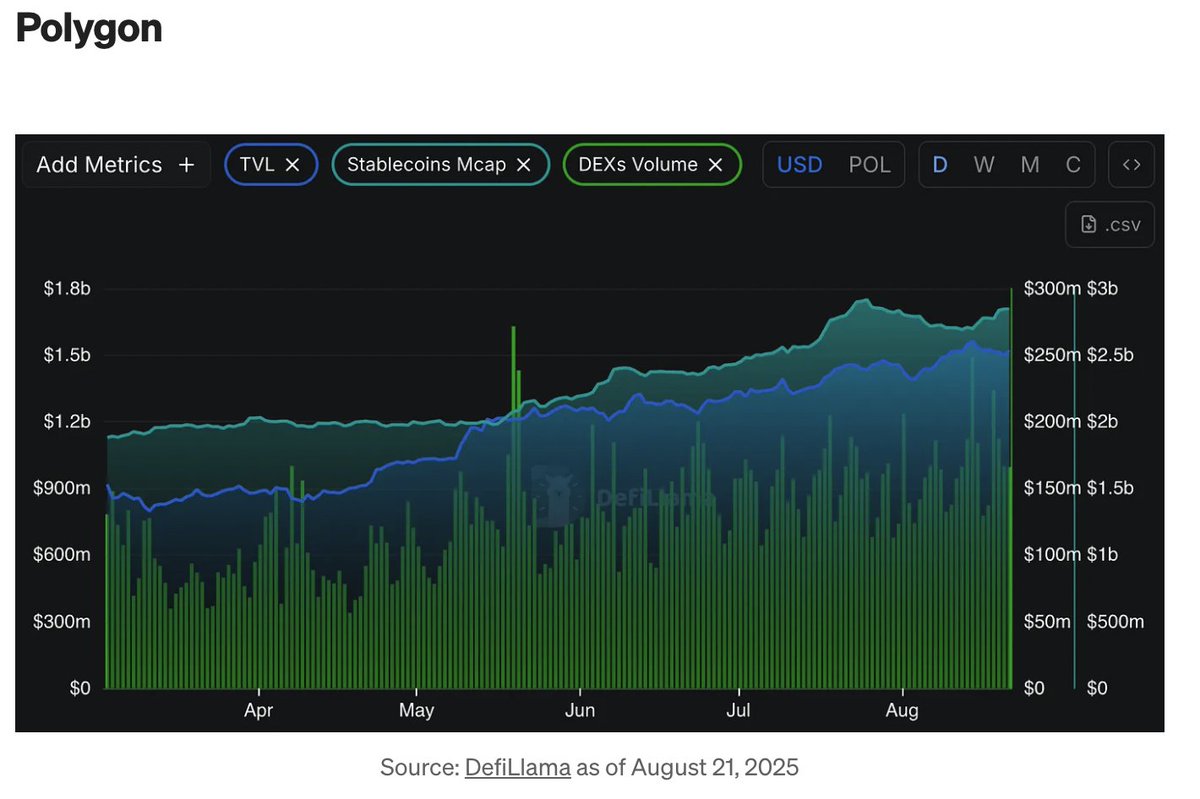
Task: Click the $1.8b left axis label
Action: [67, 289]
